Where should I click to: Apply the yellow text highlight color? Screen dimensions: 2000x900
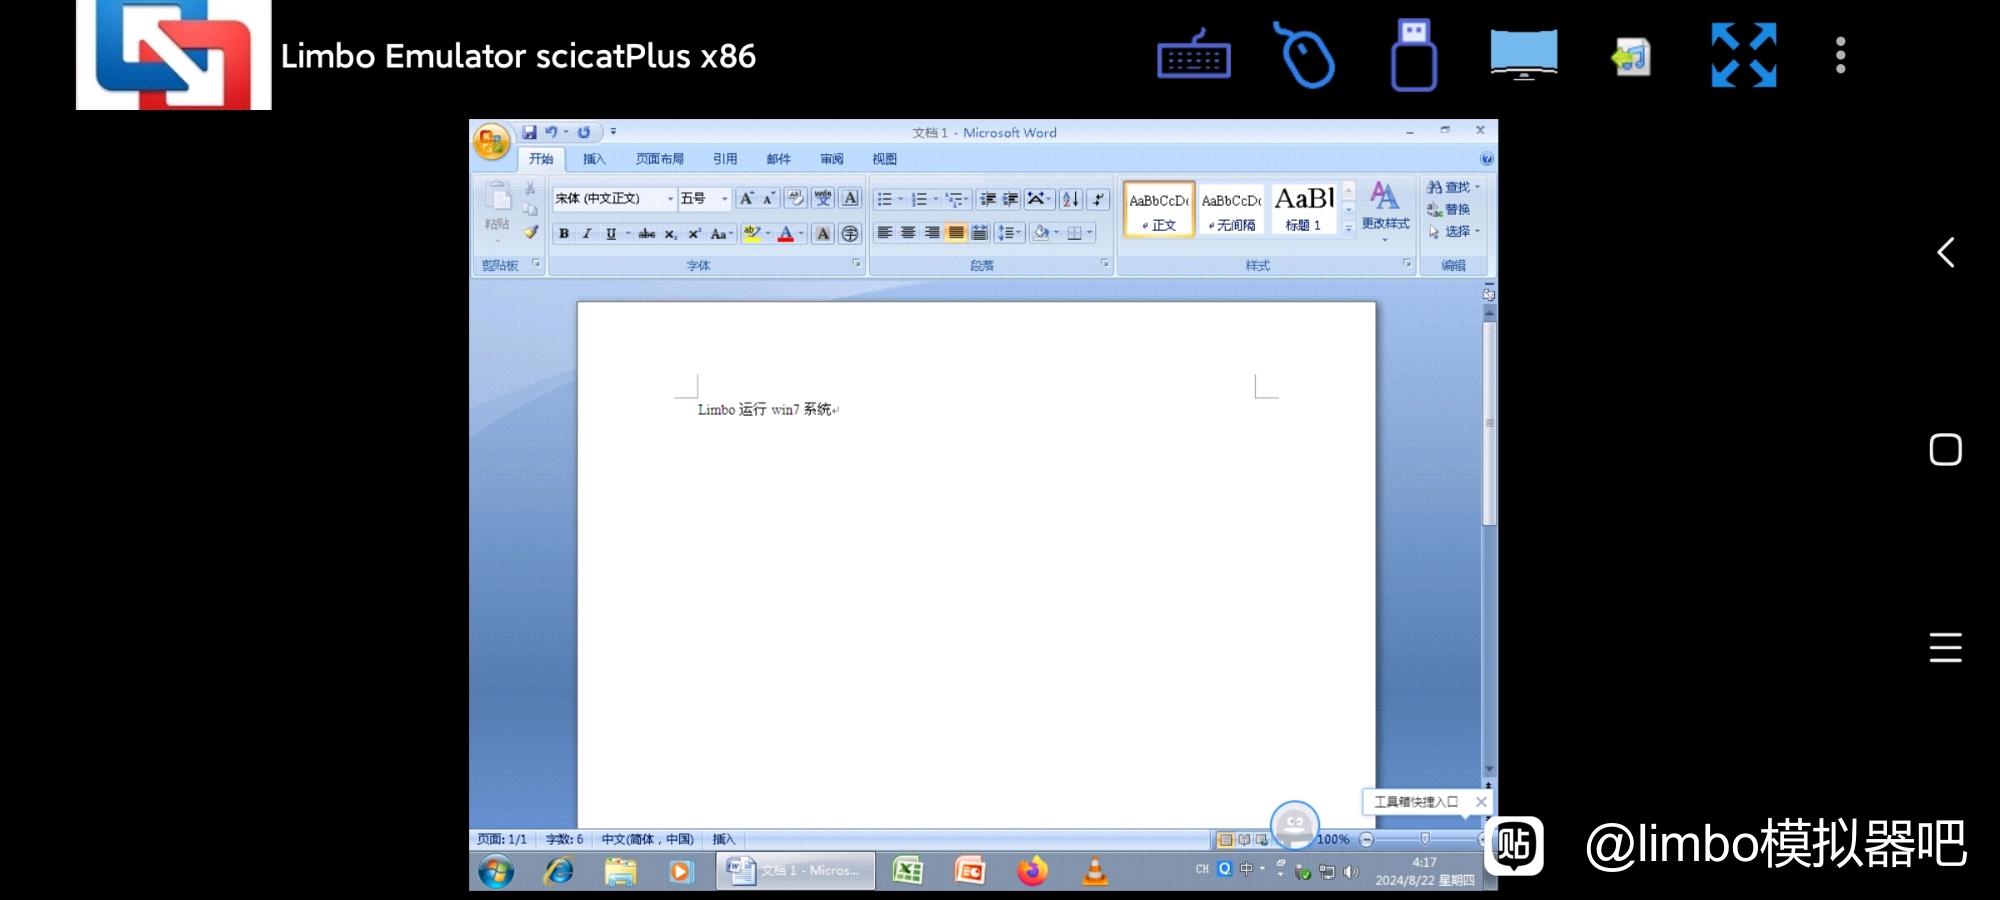[x=752, y=233]
